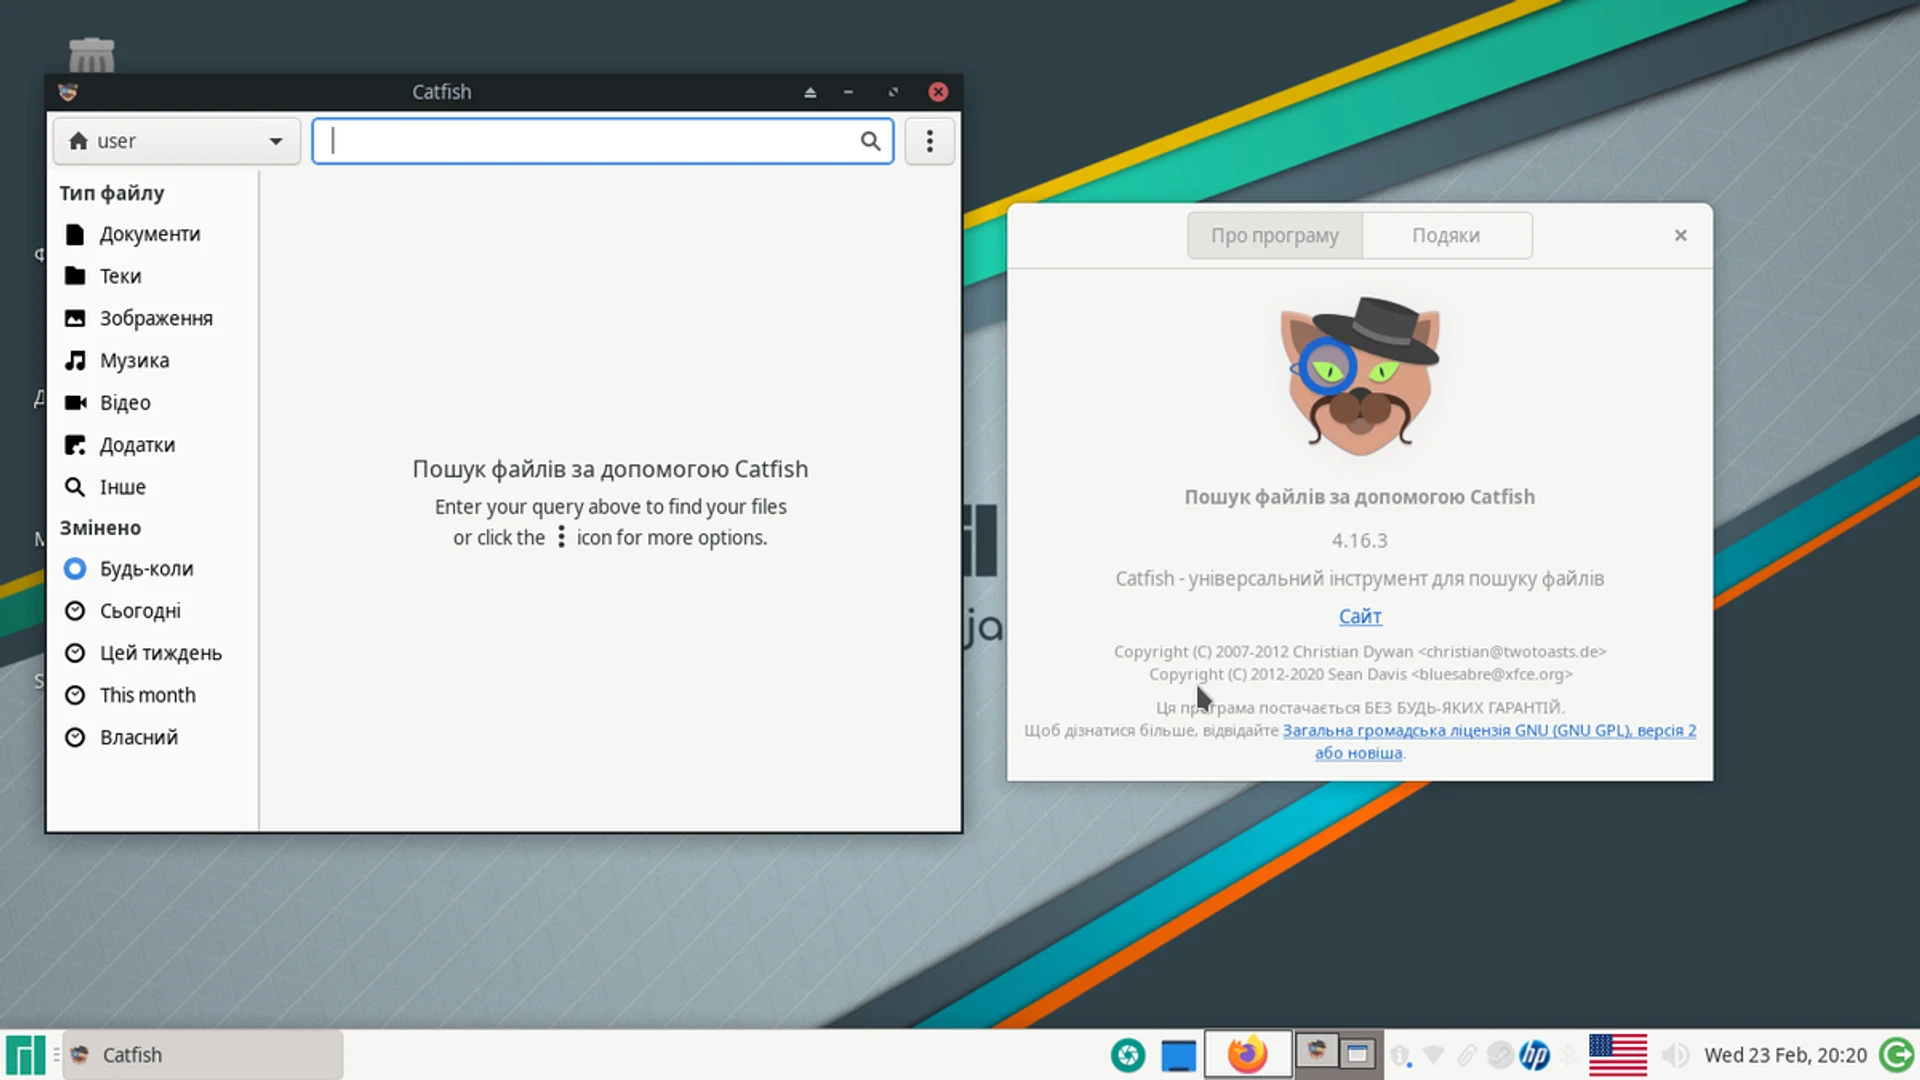
Task: Click the Catfish window menu icon in titlebar
Action: pos(68,92)
